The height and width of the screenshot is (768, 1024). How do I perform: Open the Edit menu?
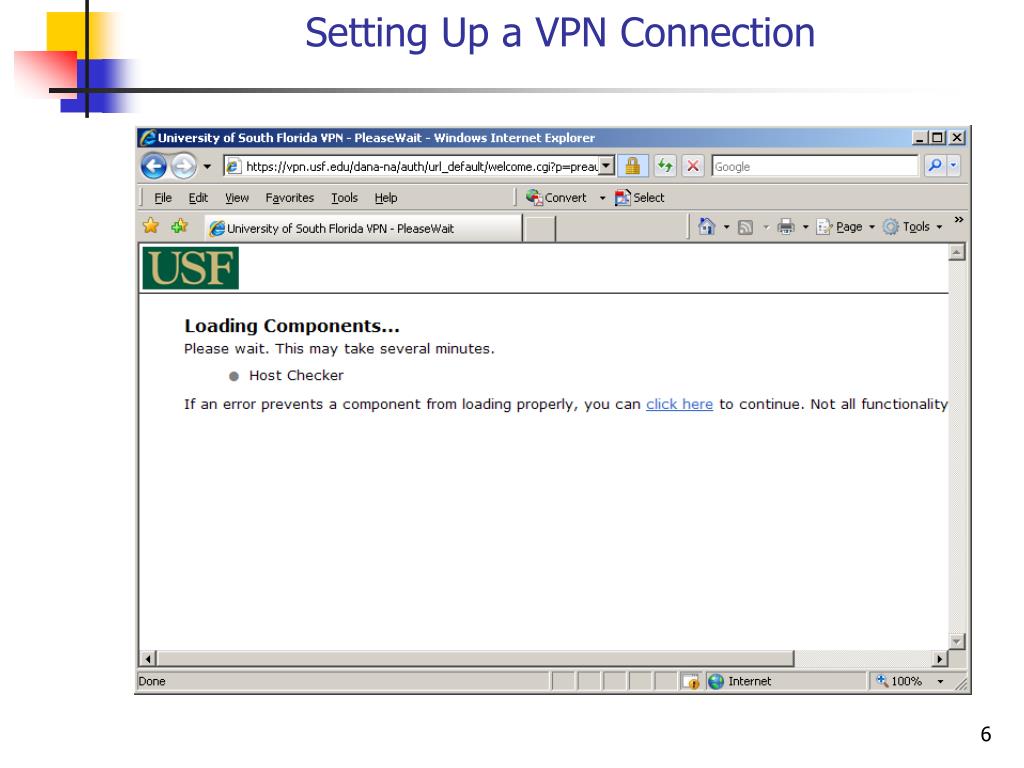click(198, 198)
